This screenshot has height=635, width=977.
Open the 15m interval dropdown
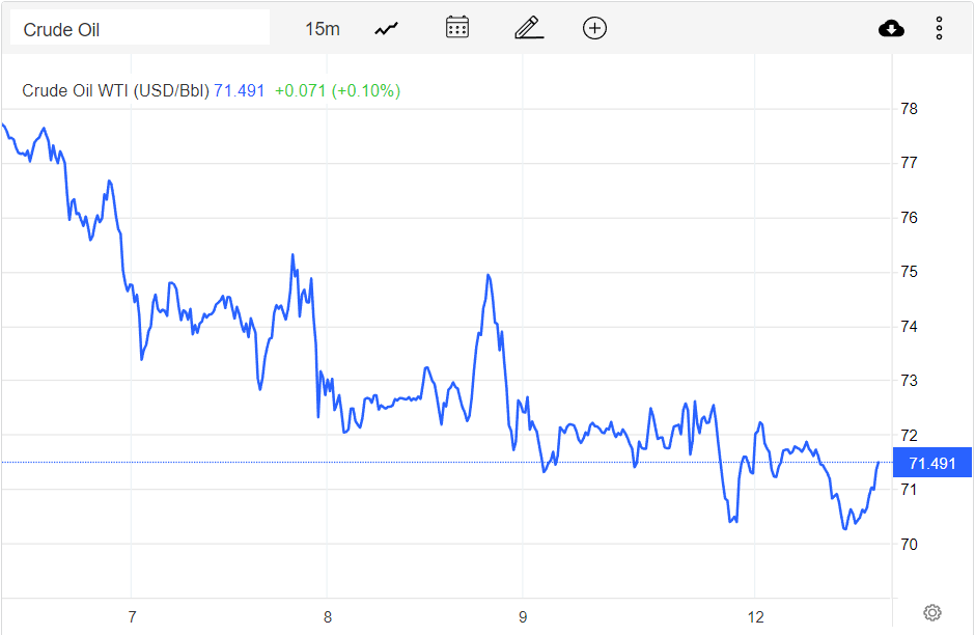pyautogui.click(x=322, y=29)
